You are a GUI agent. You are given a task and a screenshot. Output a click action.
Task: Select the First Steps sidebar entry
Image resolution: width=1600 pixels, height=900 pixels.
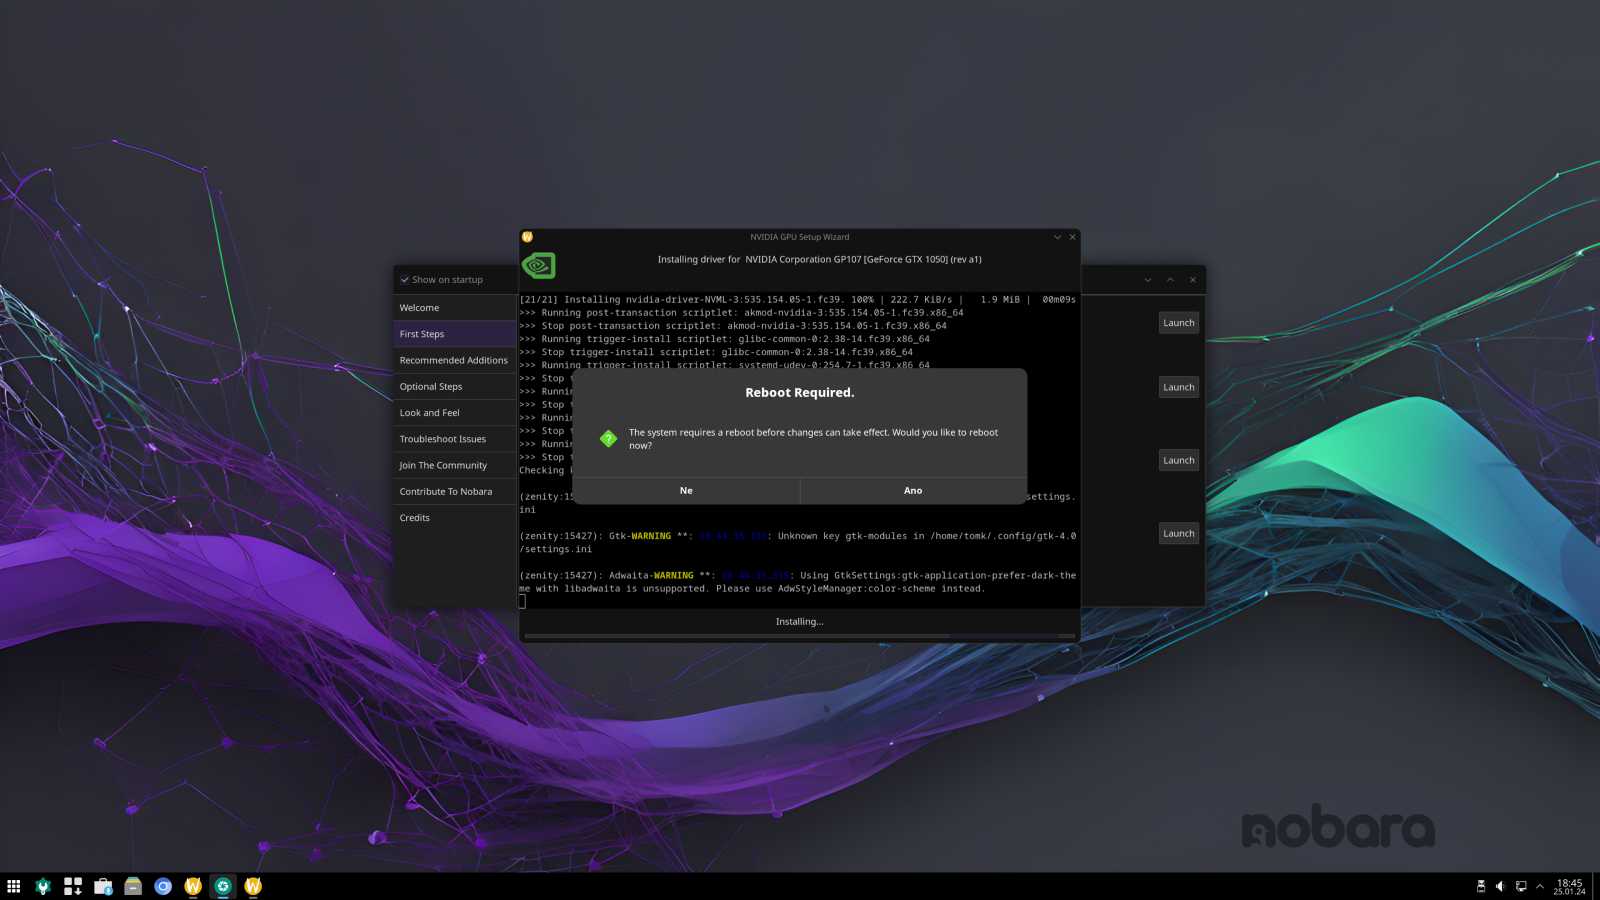(455, 334)
